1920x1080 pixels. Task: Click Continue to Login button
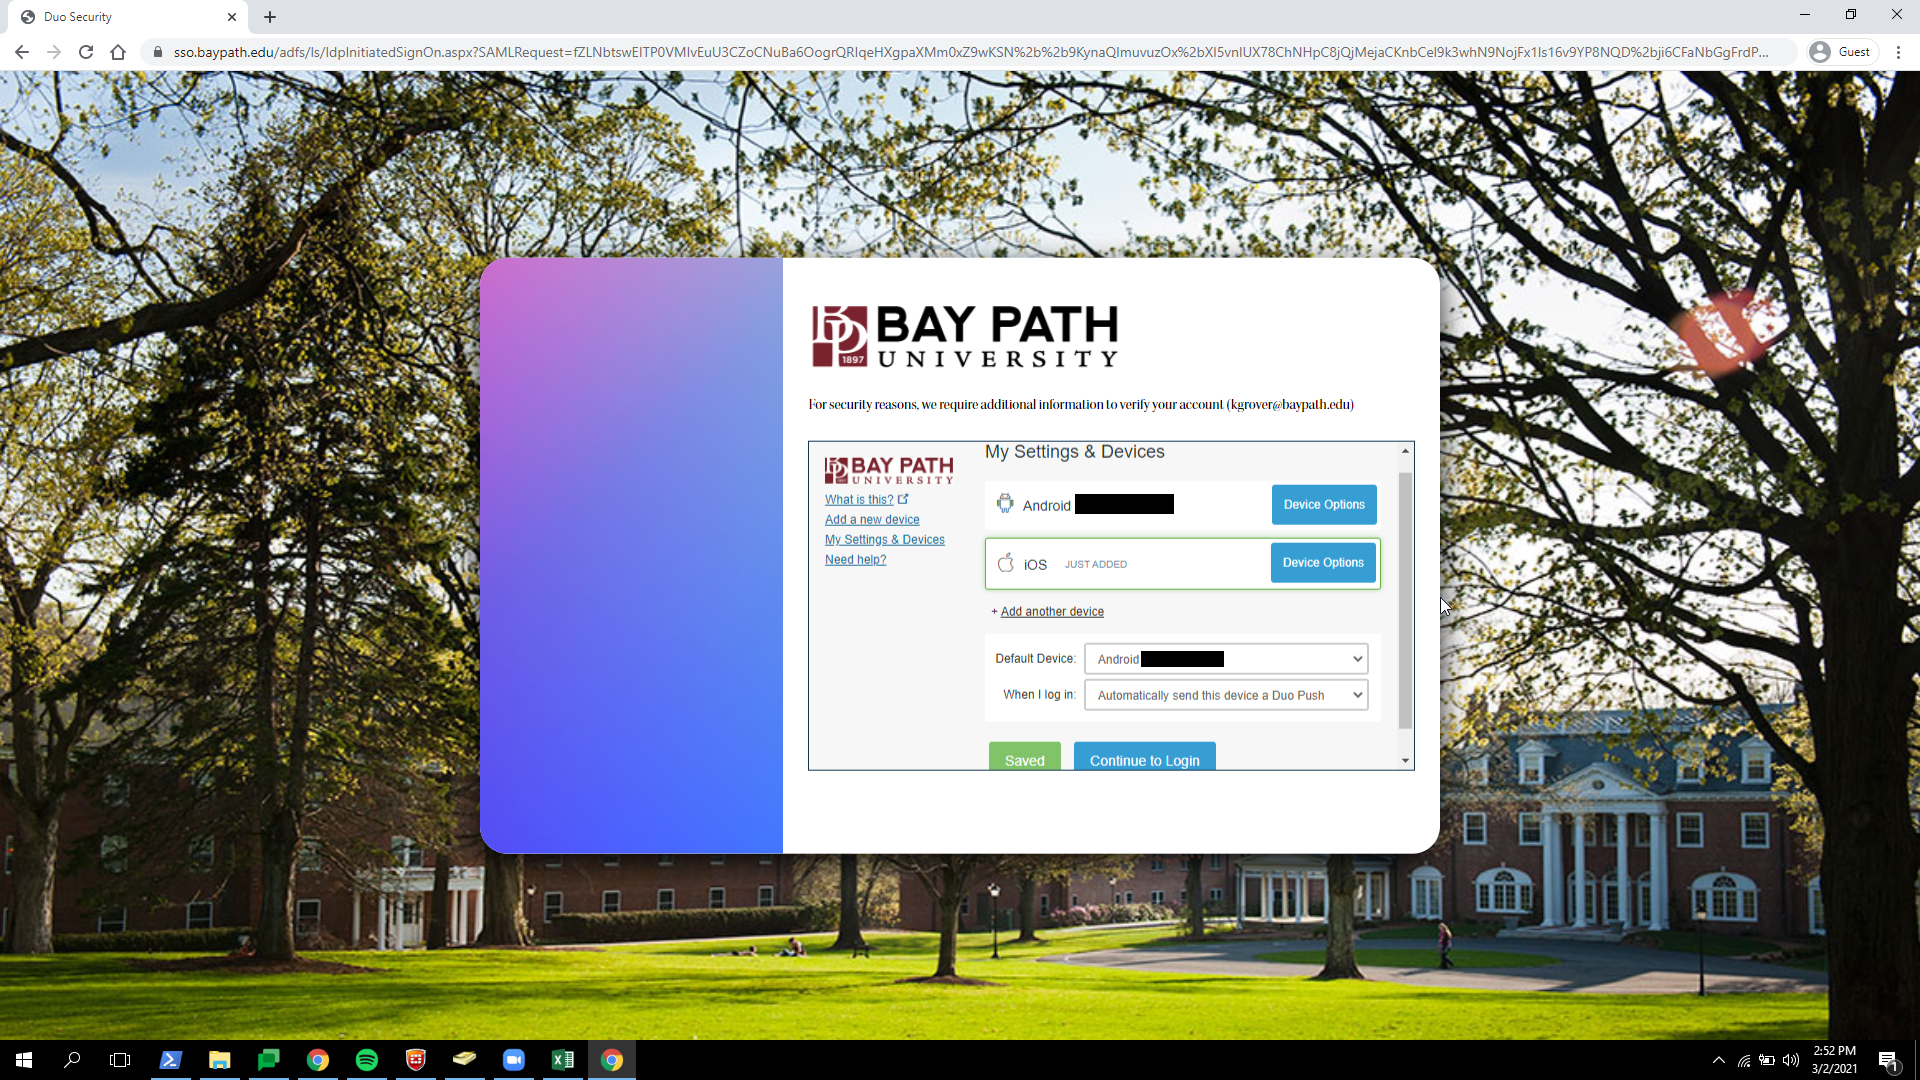[x=1144, y=759]
